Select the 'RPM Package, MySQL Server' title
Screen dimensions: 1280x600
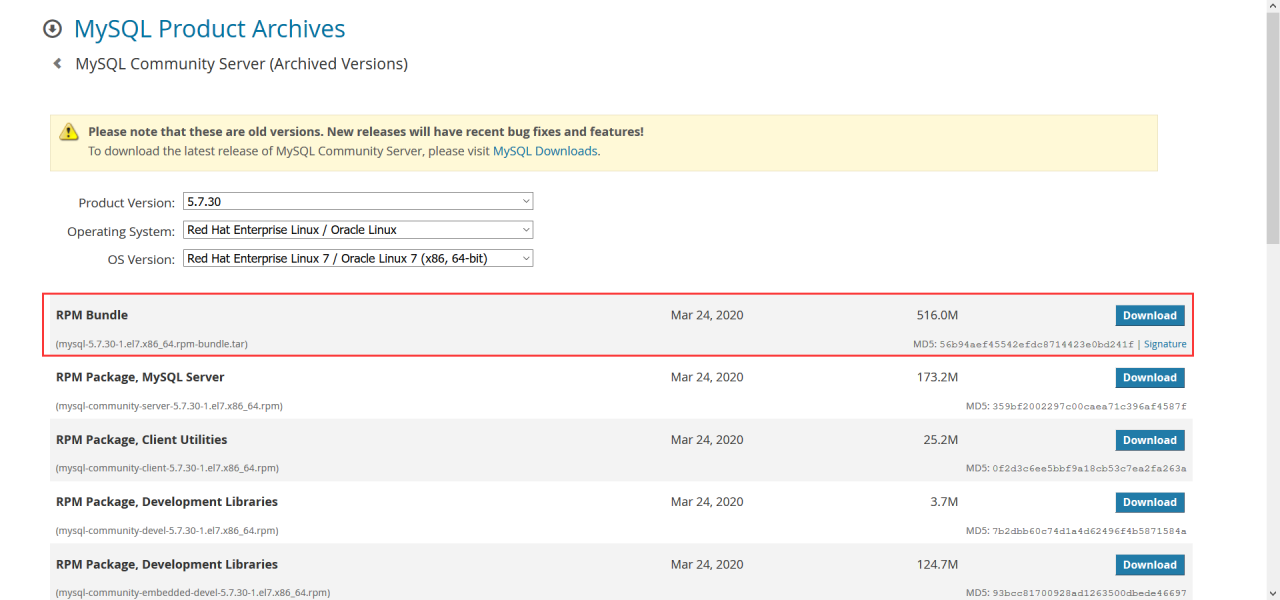pos(140,377)
